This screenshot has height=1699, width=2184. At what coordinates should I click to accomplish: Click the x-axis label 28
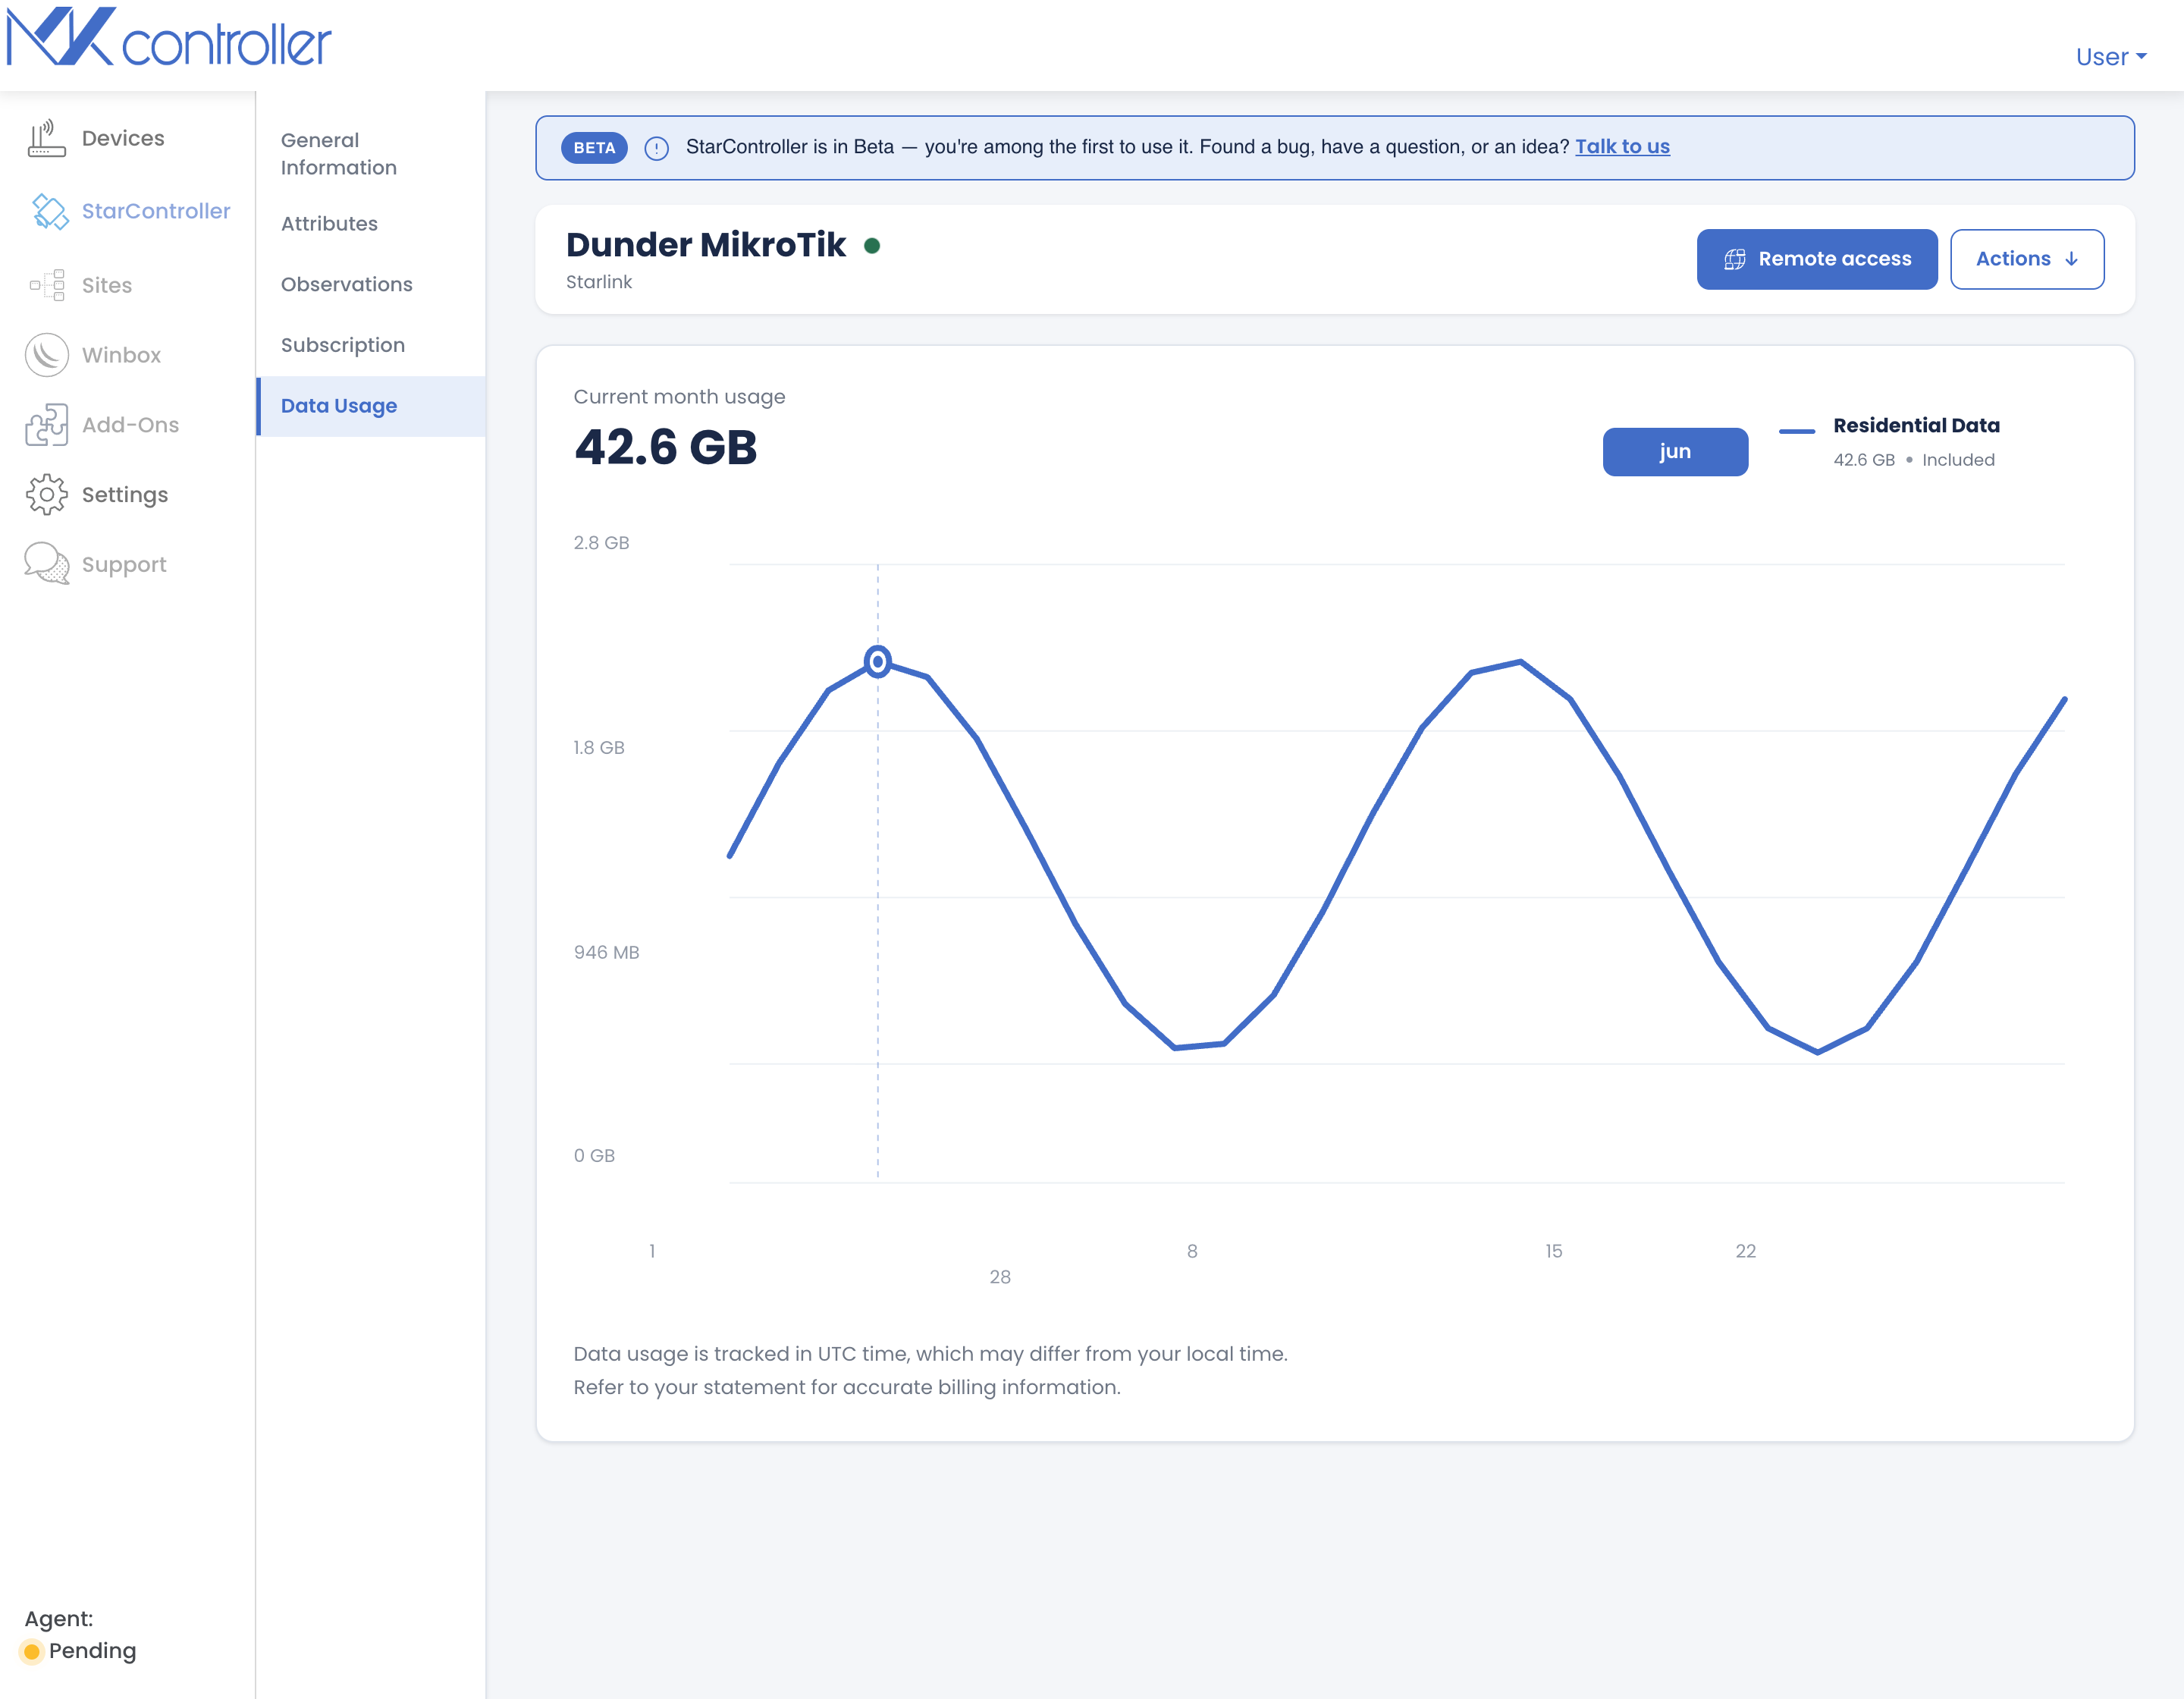coord(1000,1278)
